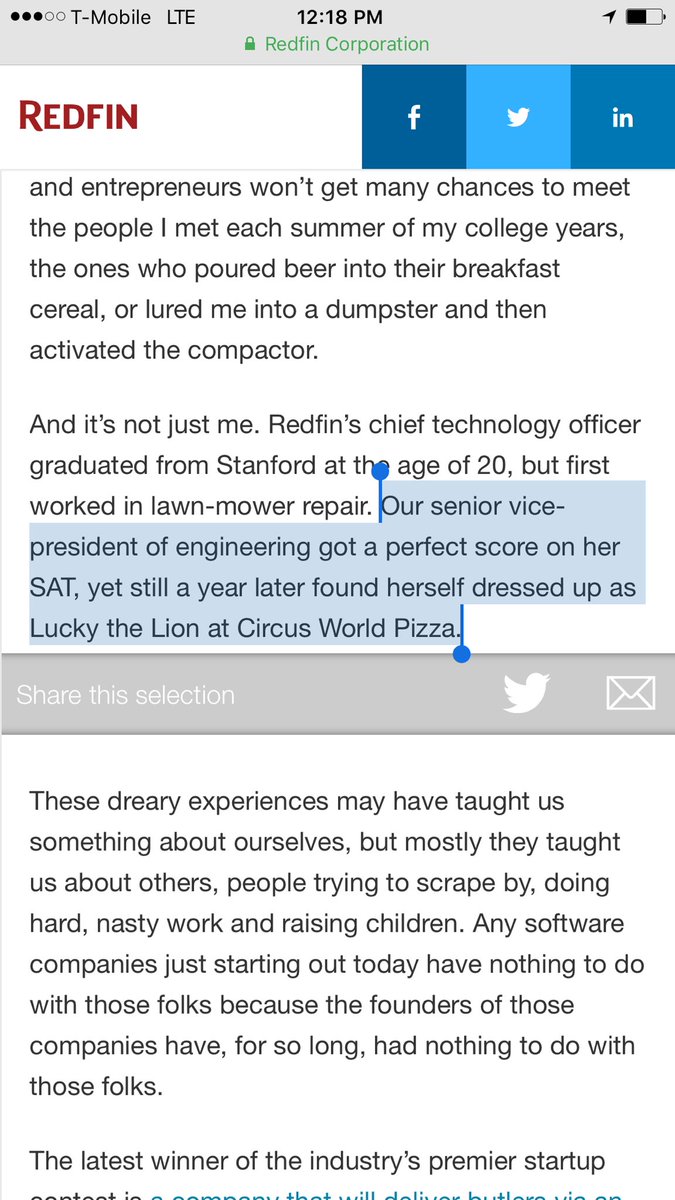Tap the "Share this selection" label
Viewport: 675px width, 1200px height.
[x=126, y=695]
